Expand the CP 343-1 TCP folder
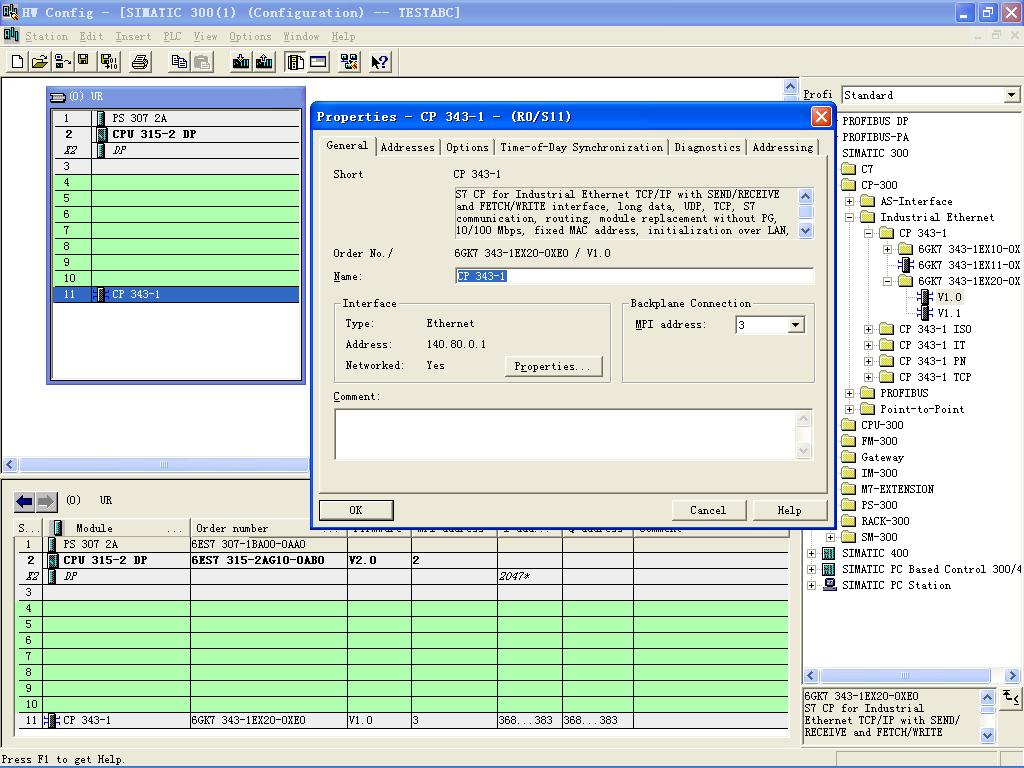The width and height of the screenshot is (1024, 768). click(x=868, y=377)
